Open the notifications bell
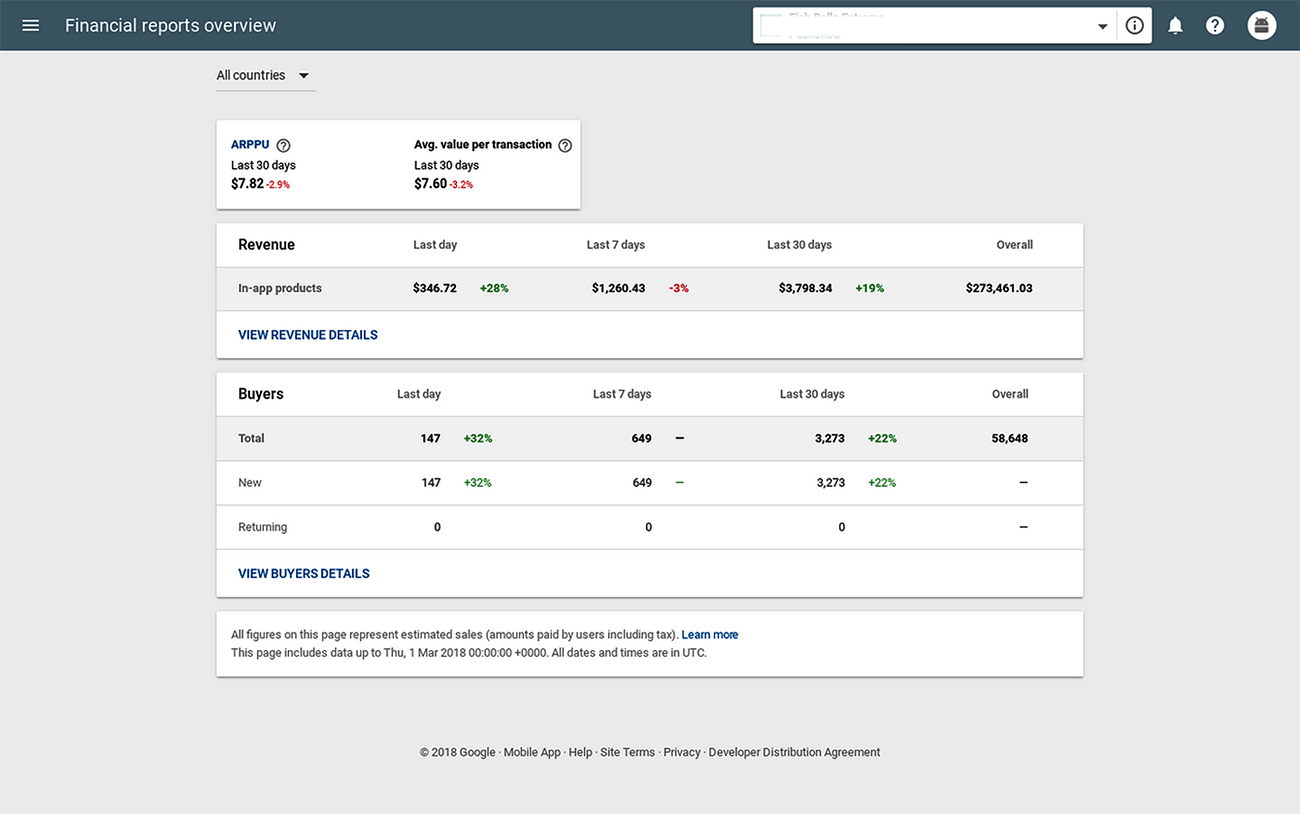This screenshot has width=1300, height=814. click(x=1175, y=26)
